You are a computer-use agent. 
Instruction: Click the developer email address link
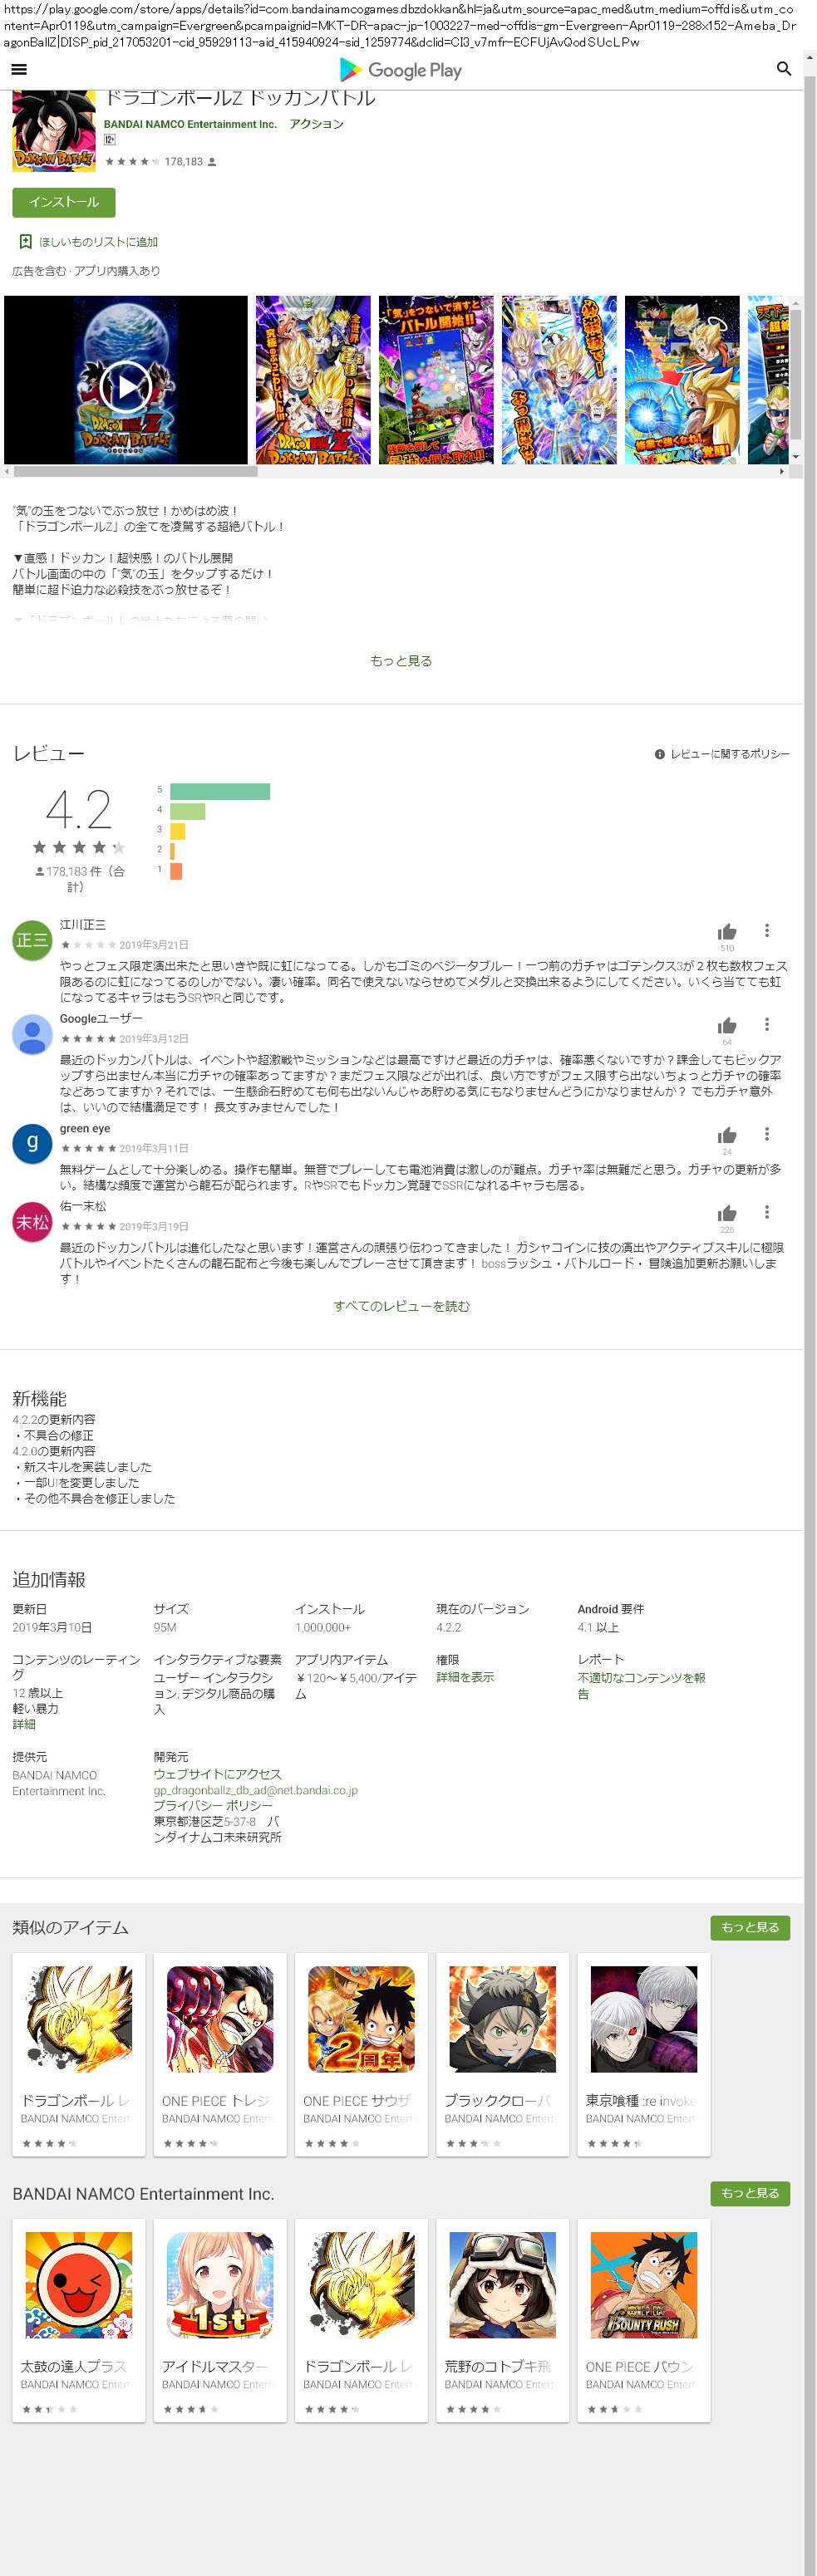click(255, 1790)
